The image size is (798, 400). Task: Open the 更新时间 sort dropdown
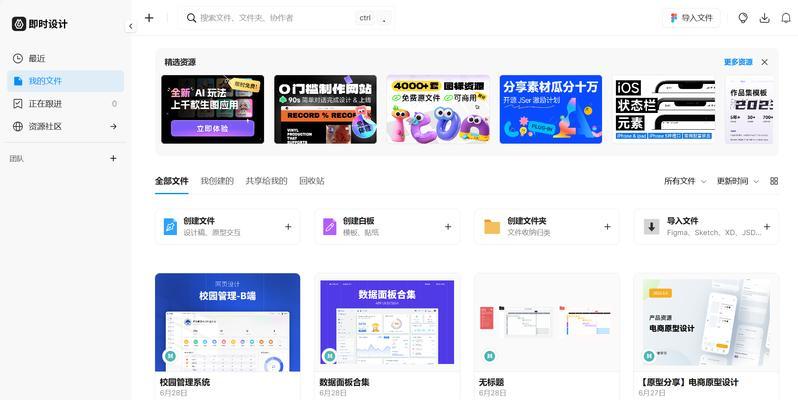click(738, 181)
